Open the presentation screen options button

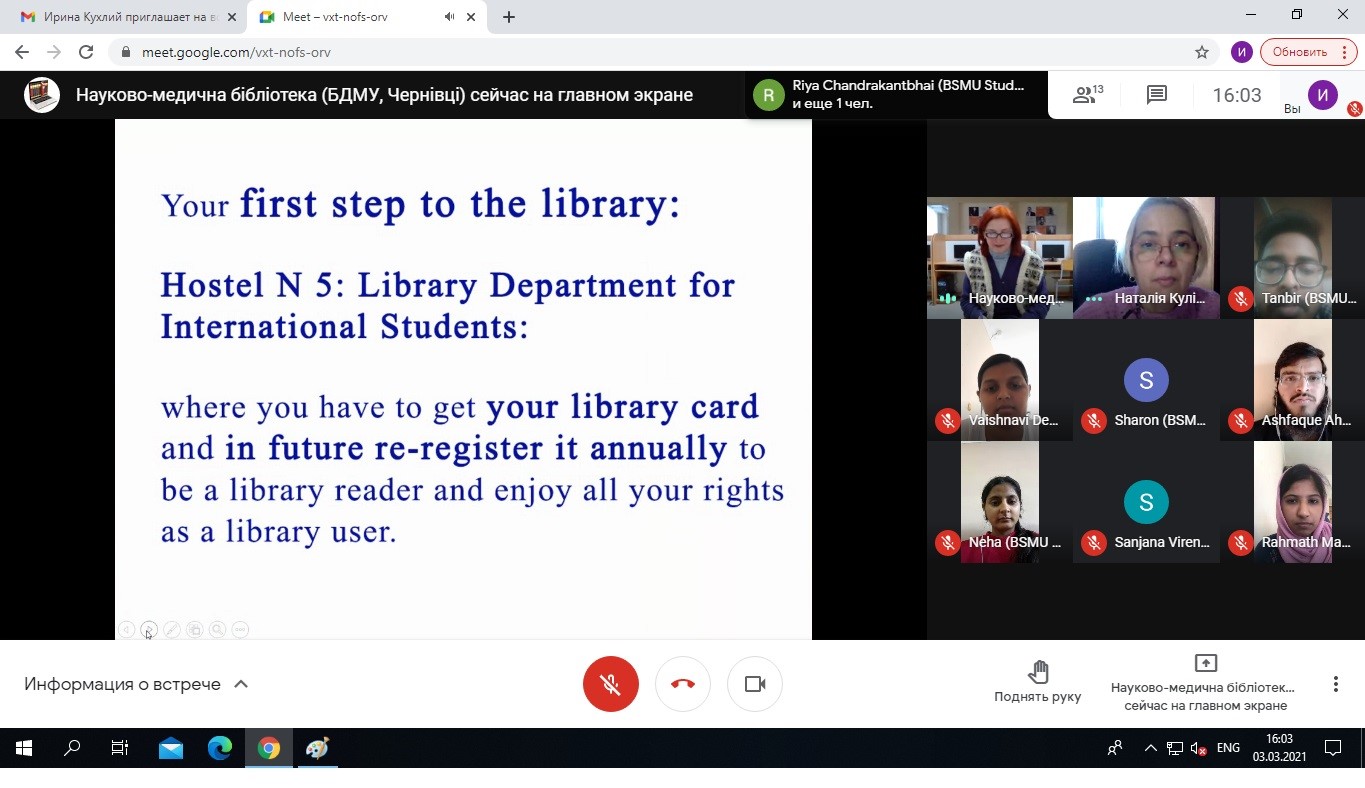point(1205,683)
